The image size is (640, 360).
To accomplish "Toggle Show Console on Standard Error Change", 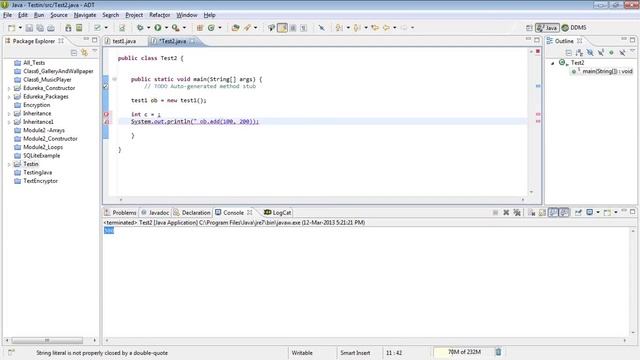I will (x=564, y=213).
